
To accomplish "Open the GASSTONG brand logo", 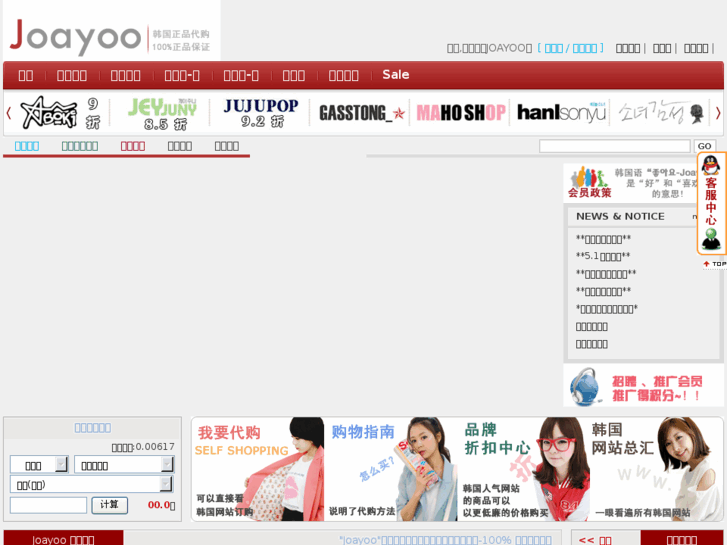I will (361, 113).
